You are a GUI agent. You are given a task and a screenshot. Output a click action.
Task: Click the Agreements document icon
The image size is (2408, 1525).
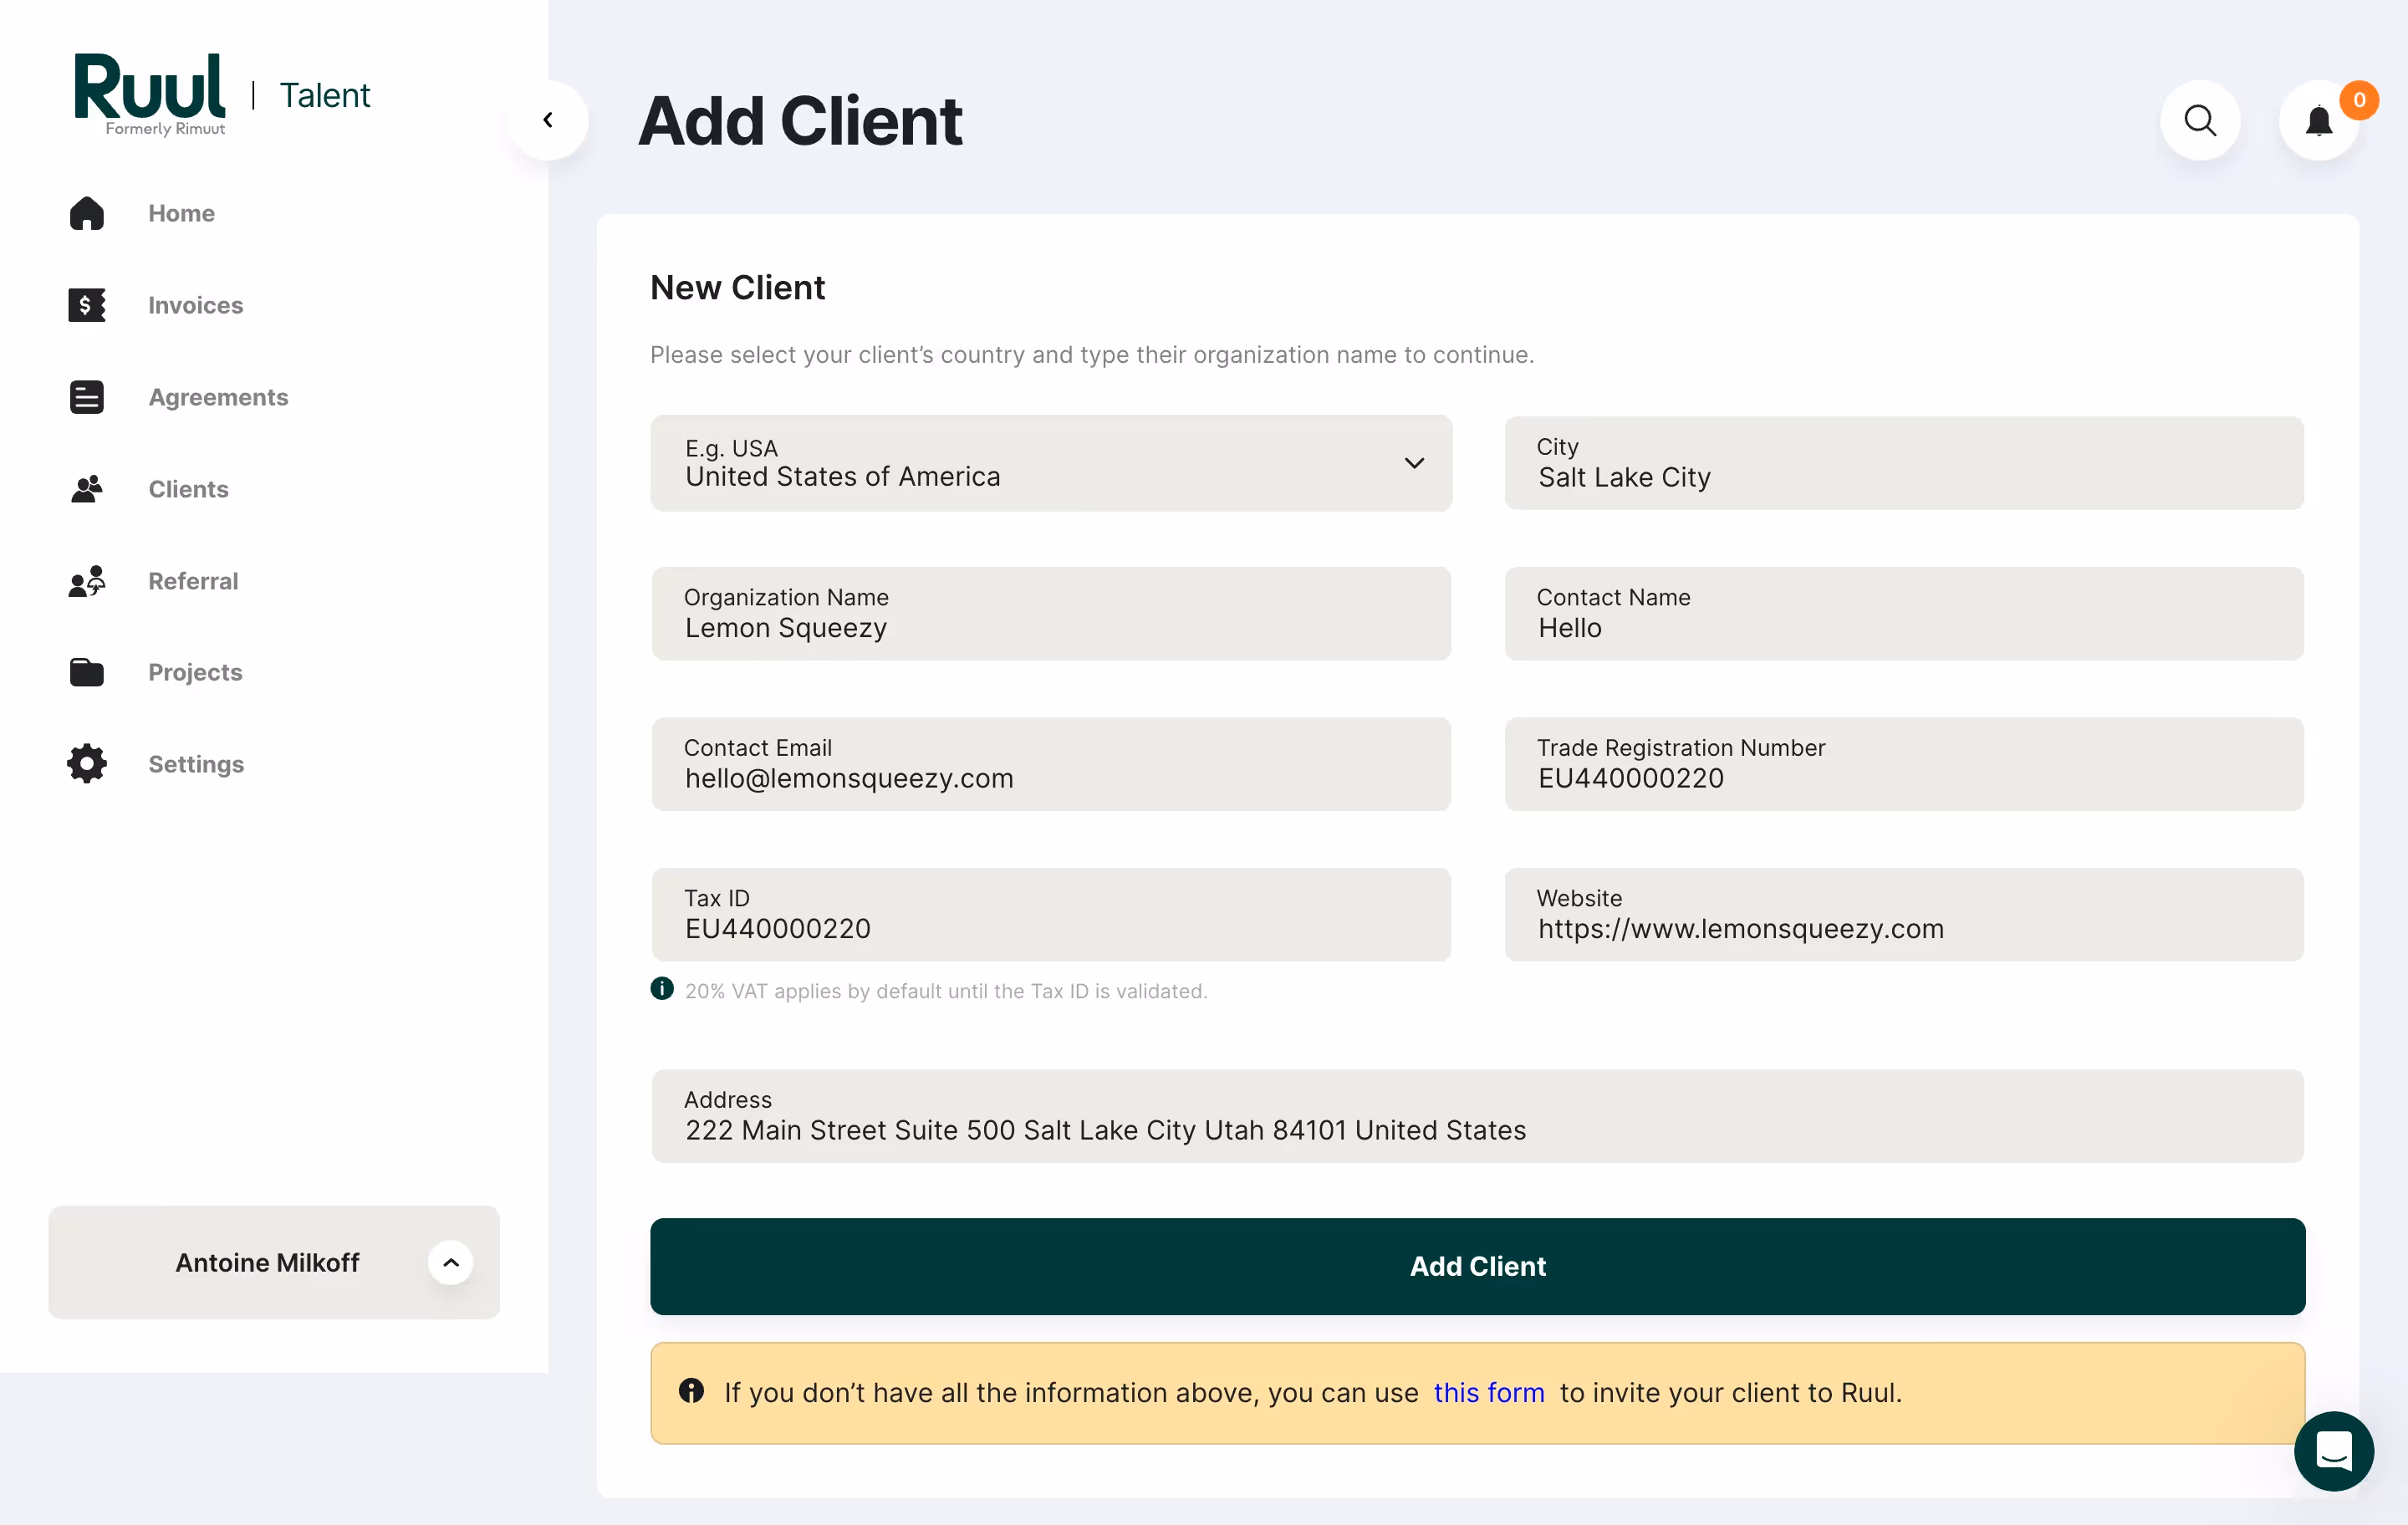(x=86, y=397)
